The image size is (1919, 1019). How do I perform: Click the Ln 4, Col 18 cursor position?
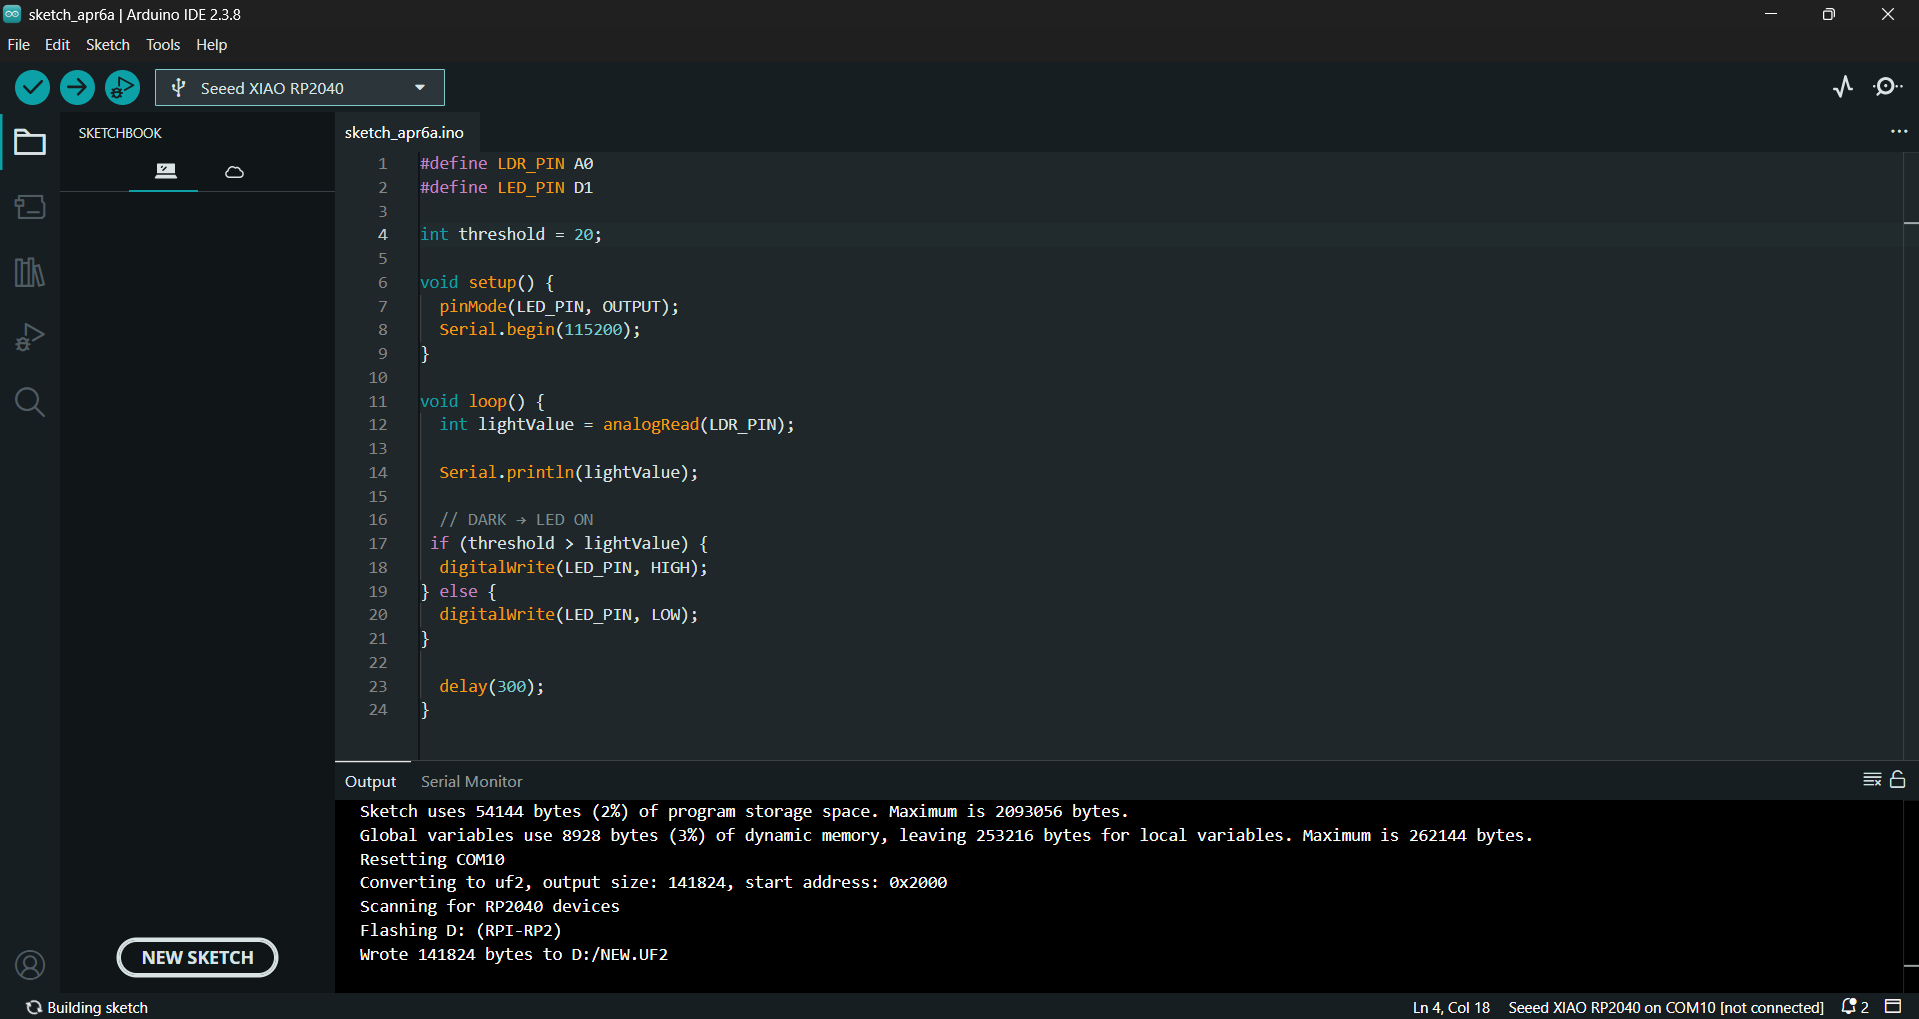1450,1007
